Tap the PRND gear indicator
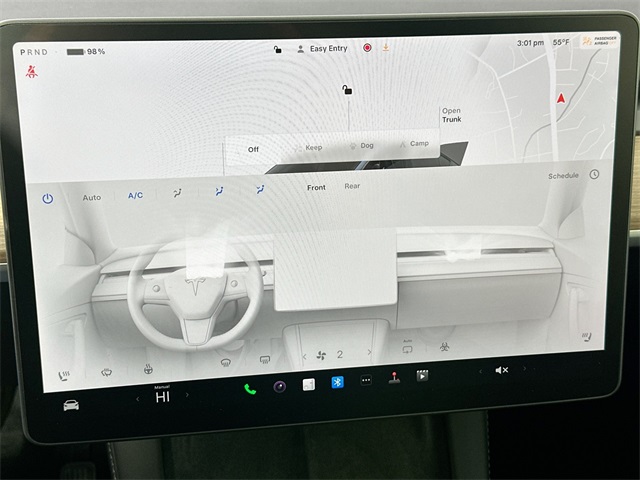 click(34, 52)
